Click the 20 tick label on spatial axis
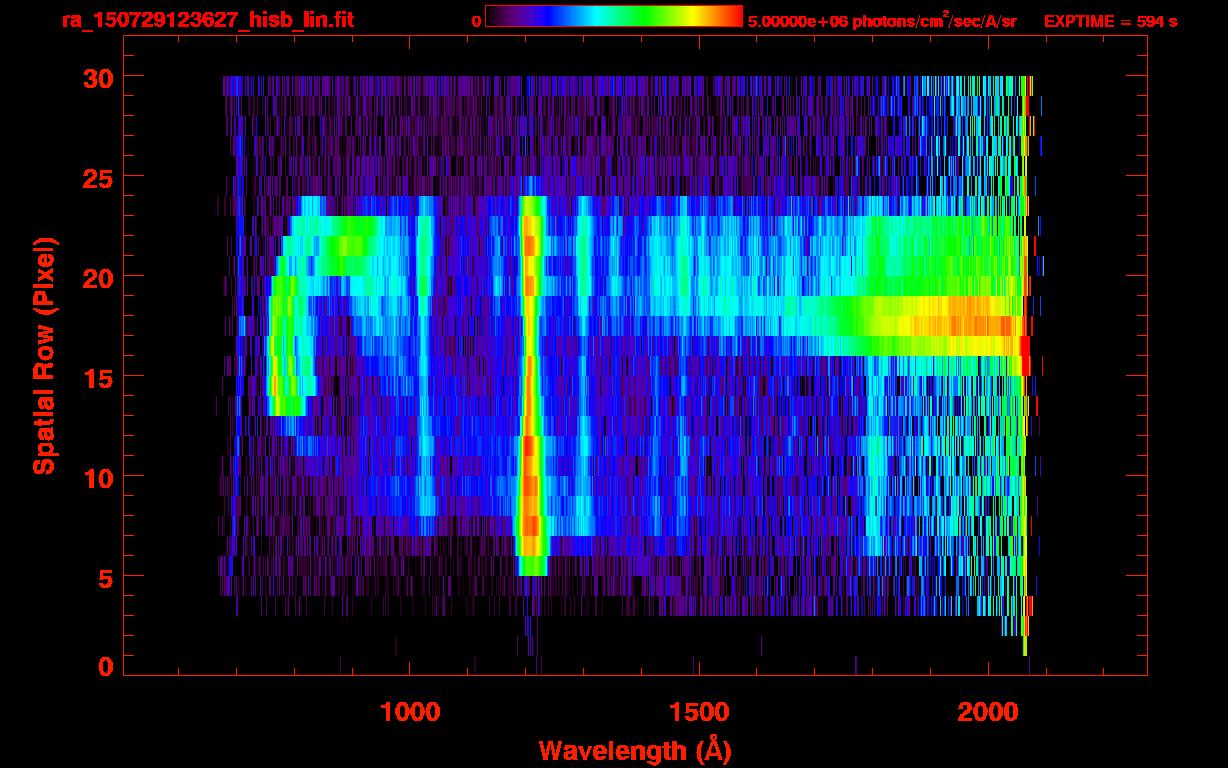Viewport: 1228px width, 768px height. [95, 277]
